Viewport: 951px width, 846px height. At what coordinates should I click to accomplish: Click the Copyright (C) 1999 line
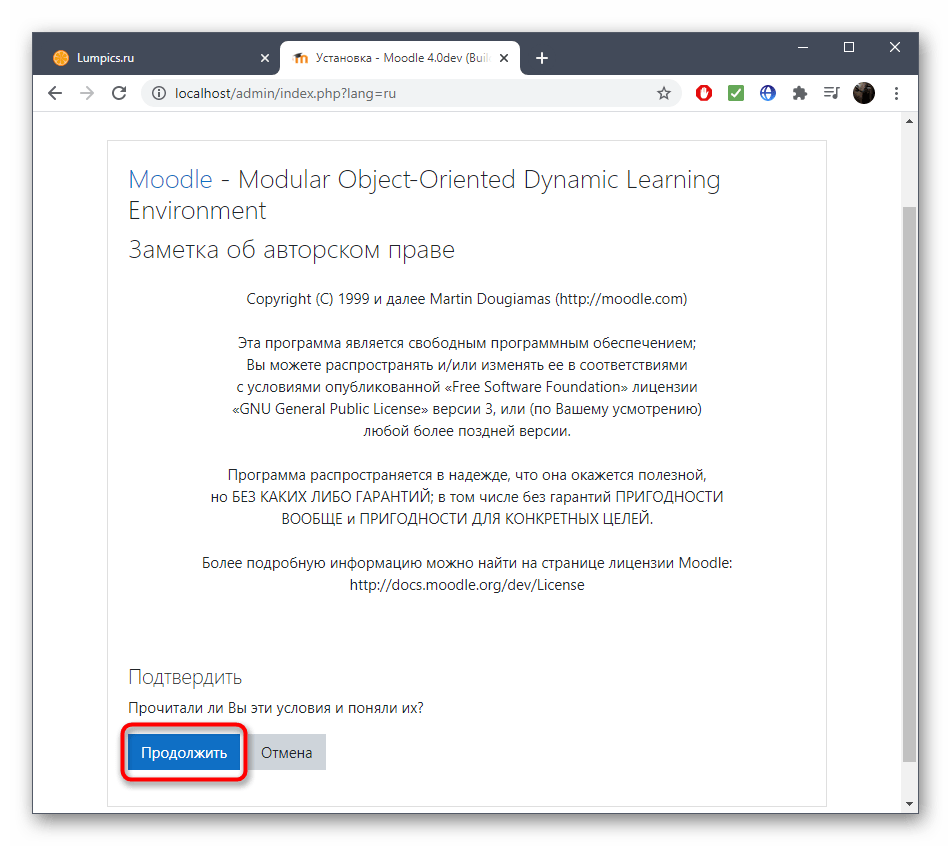pyautogui.click(x=467, y=299)
